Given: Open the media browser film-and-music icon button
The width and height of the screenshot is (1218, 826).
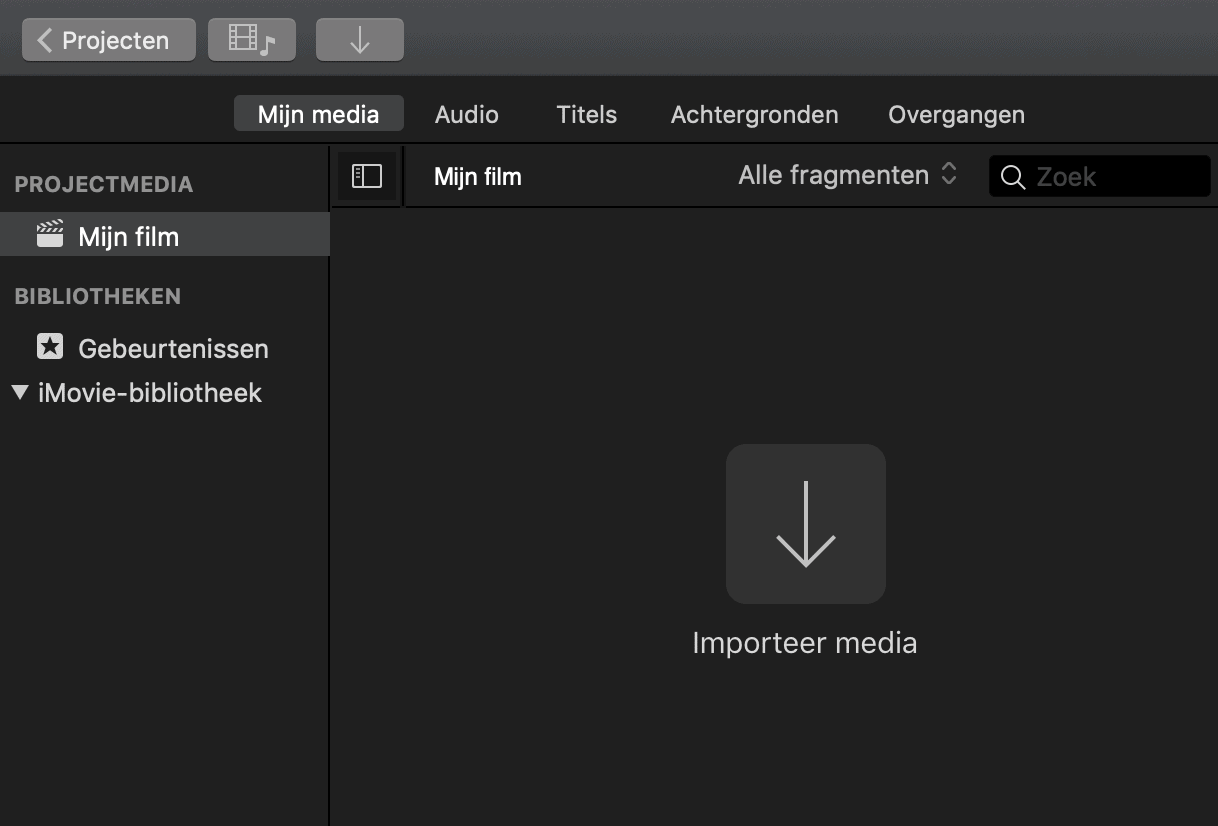Looking at the screenshot, I should point(252,40).
